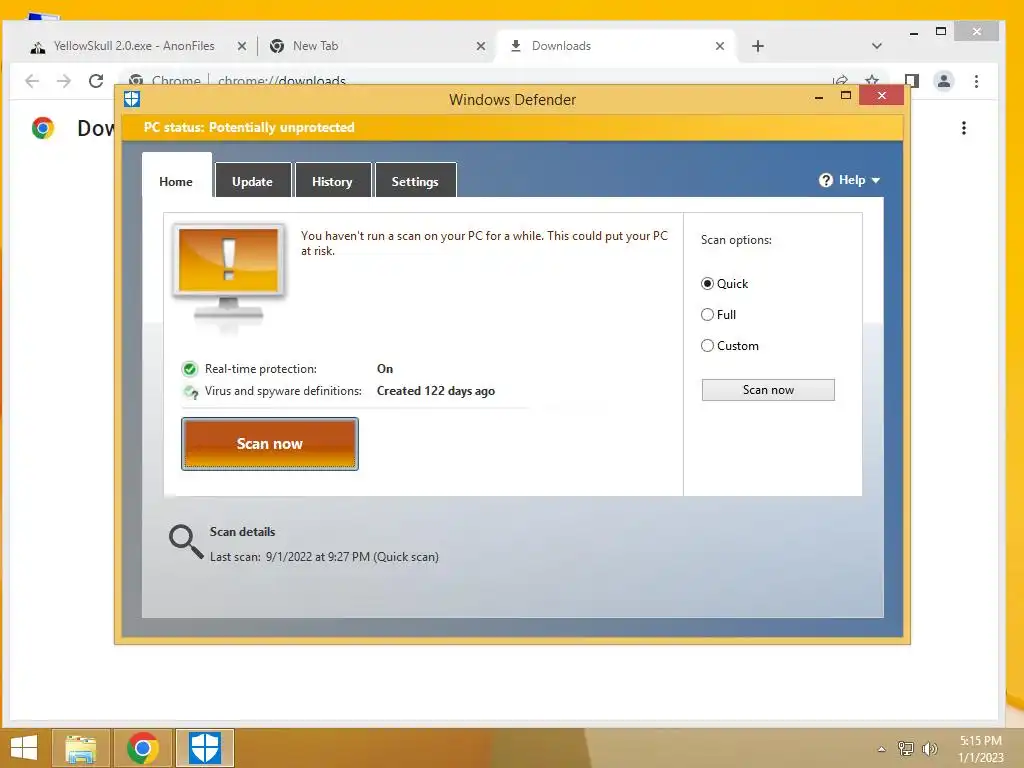Open the Windows Start button
Image resolution: width=1024 pixels, height=768 pixels.
click(x=24, y=748)
